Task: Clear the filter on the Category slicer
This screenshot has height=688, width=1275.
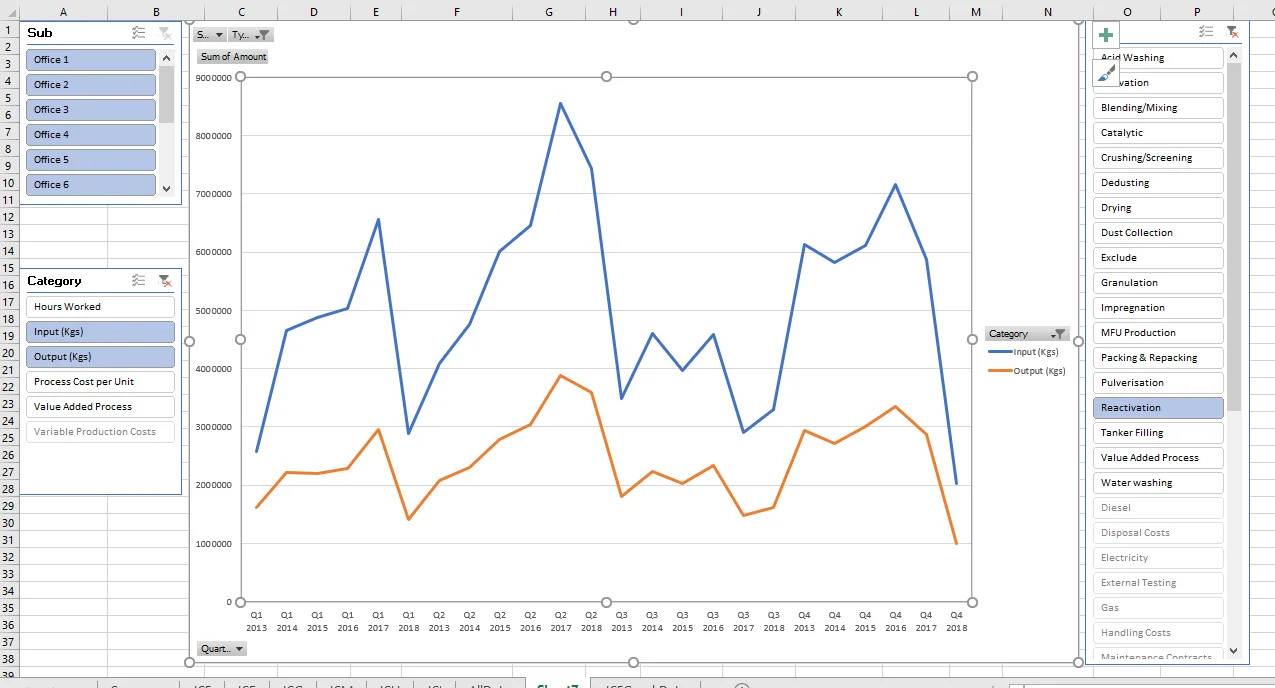Action: pos(165,281)
